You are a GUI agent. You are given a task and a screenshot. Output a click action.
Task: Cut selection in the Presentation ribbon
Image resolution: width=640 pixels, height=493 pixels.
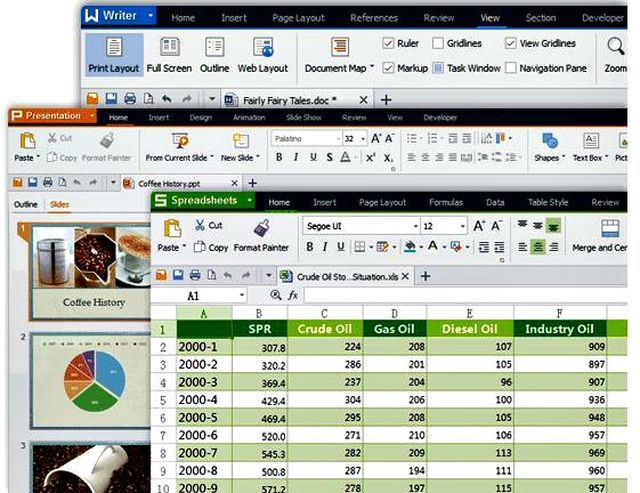pyautogui.click(x=60, y=138)
